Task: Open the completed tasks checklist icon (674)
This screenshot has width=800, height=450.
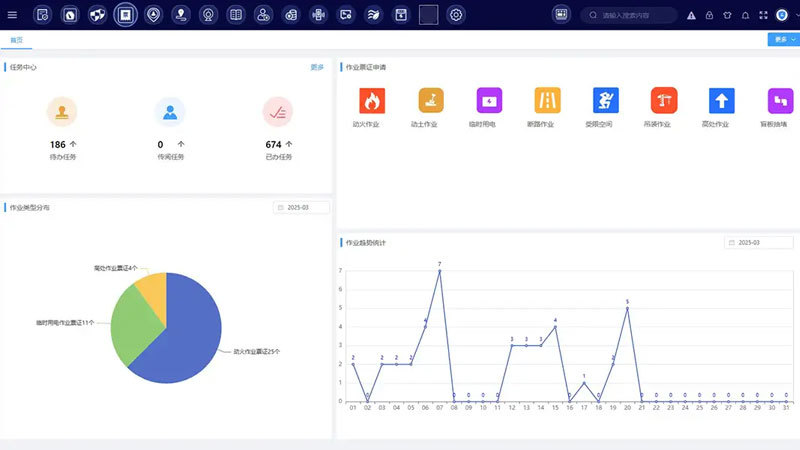Action: click(278, 112)
